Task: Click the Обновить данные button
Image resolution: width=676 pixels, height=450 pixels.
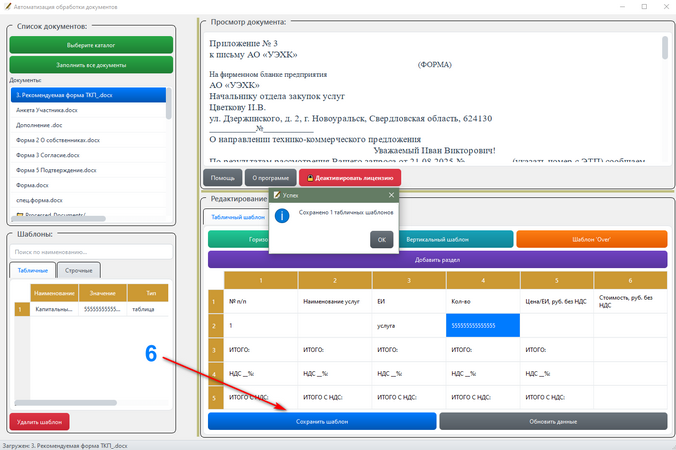Action: point(553,422)
